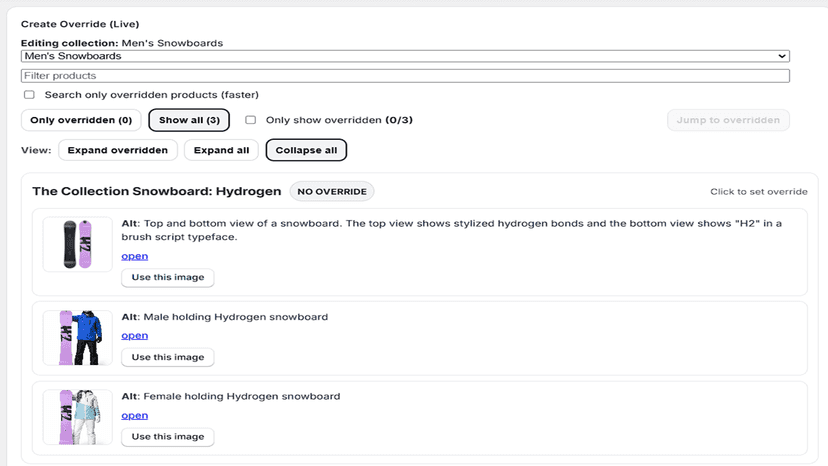Click the Filter products input field
This screenshot has width=828, height=466.
(405, 76)
